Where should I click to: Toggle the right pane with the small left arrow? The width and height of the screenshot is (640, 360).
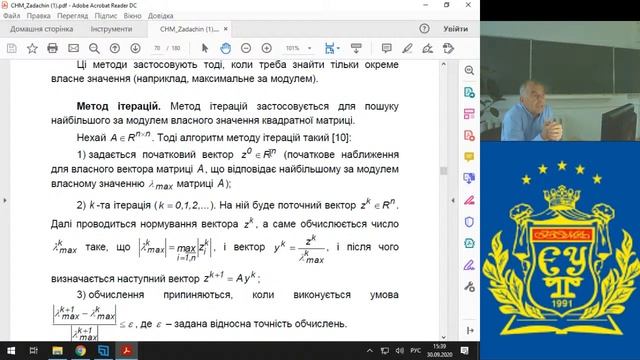(453, 200)
